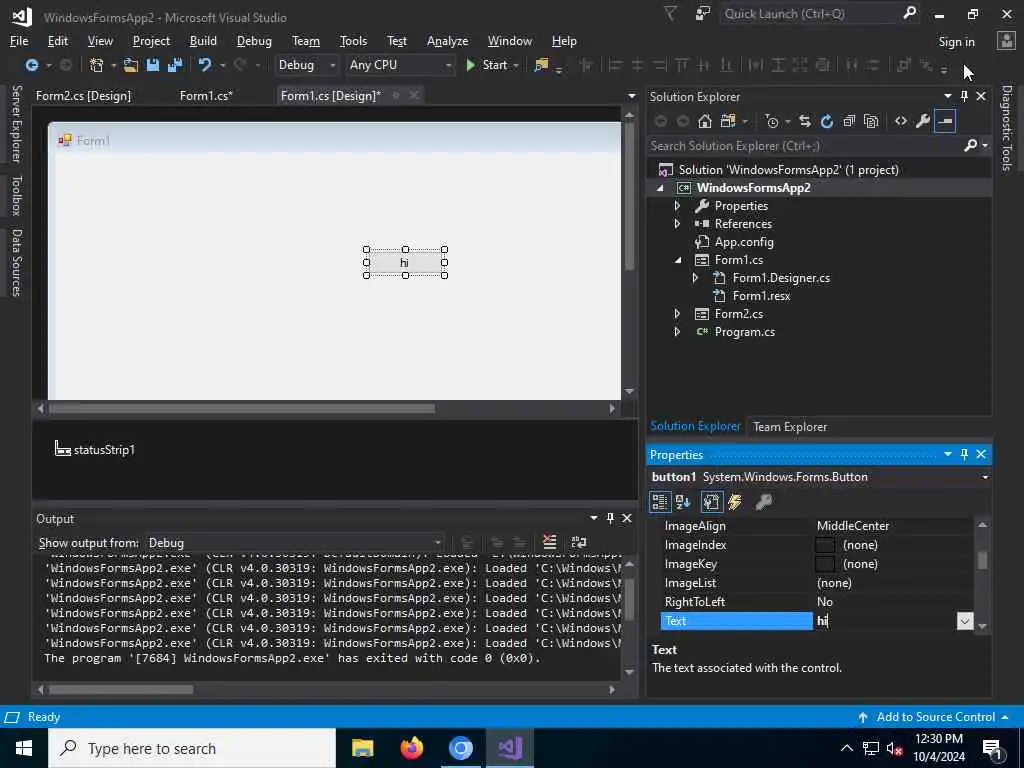Open the Analyze menu
This screenshot has width=1024, height=768.
tap(447, 41)
